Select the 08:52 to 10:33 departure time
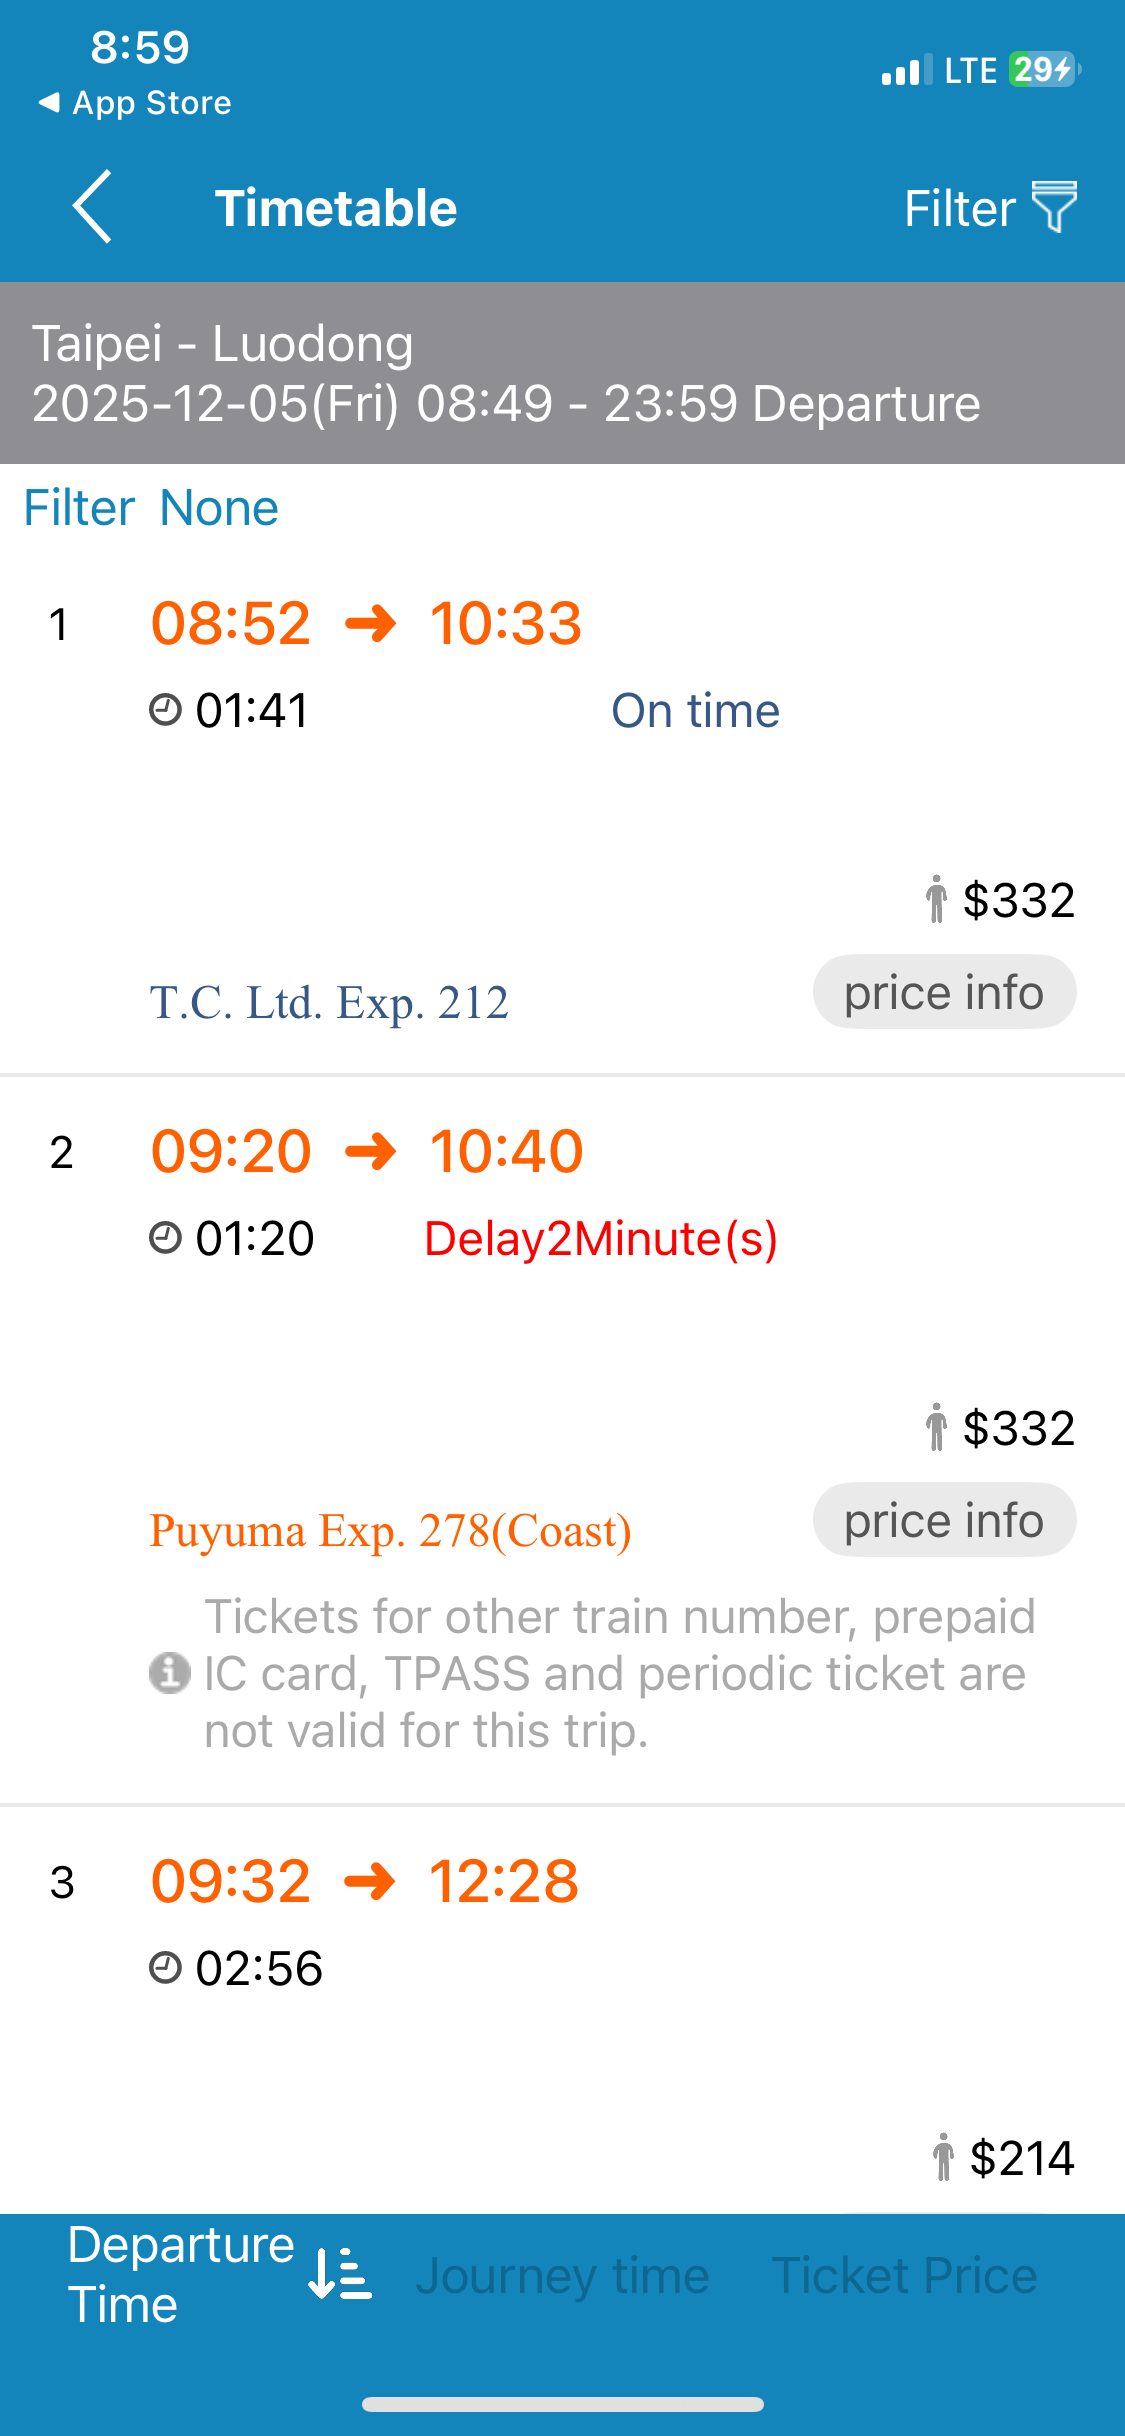This screenshot has height=2436, width=1125. 366,623
